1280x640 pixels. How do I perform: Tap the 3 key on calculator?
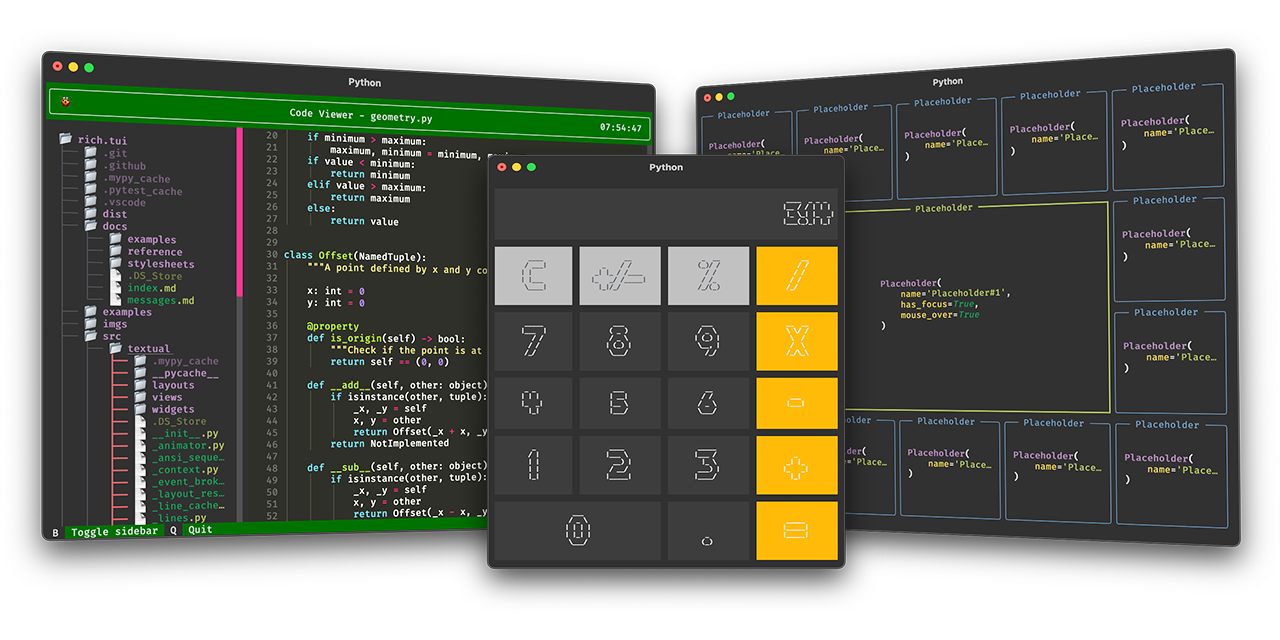(x=708, y=465)
